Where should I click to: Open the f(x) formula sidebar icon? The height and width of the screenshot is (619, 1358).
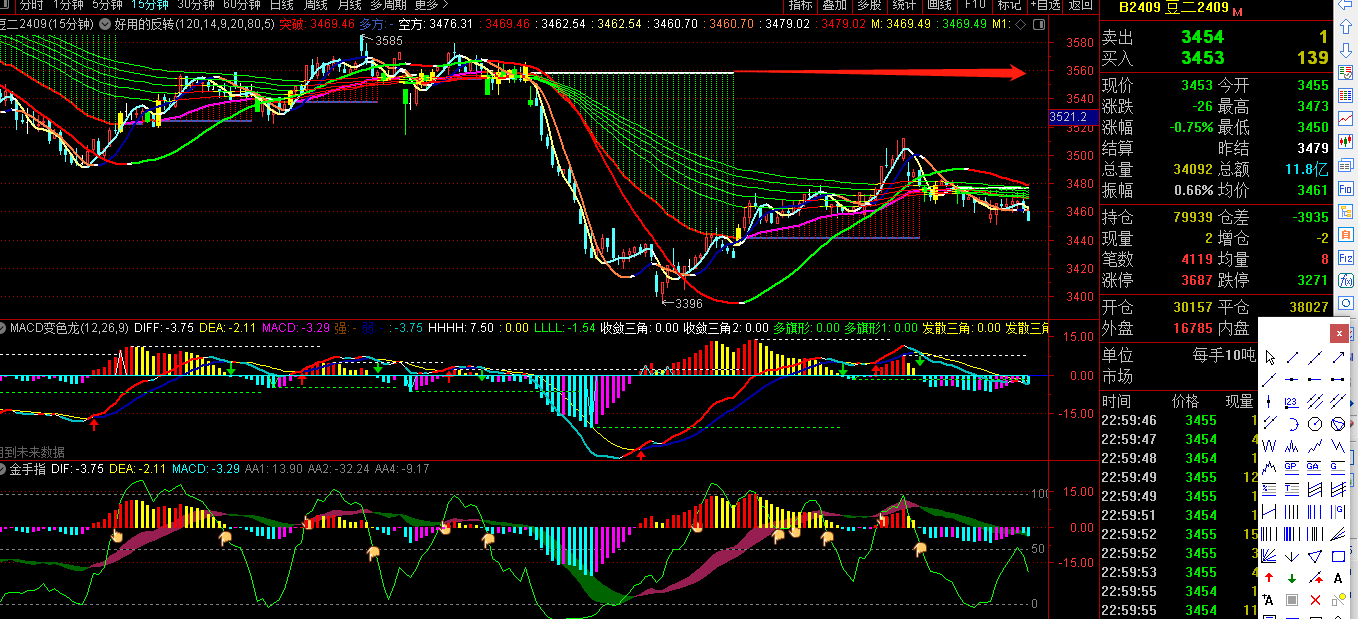pos(1346,280)
